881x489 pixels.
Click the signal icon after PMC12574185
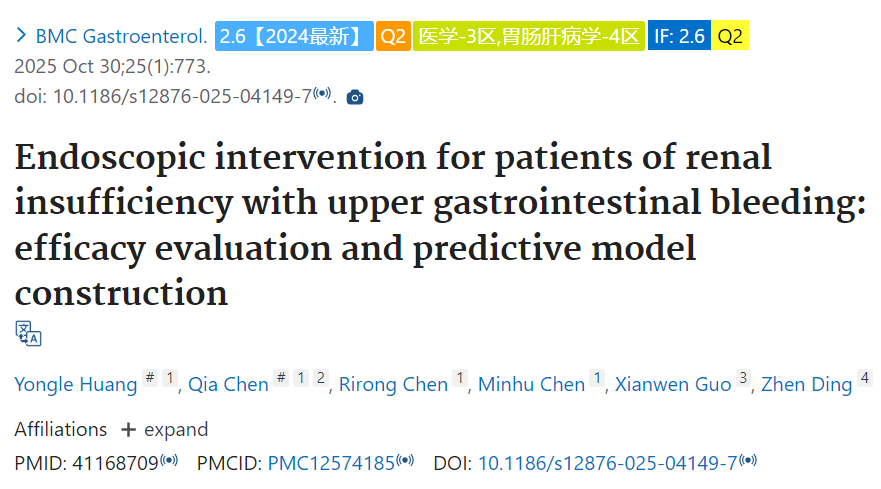[405, 461]
